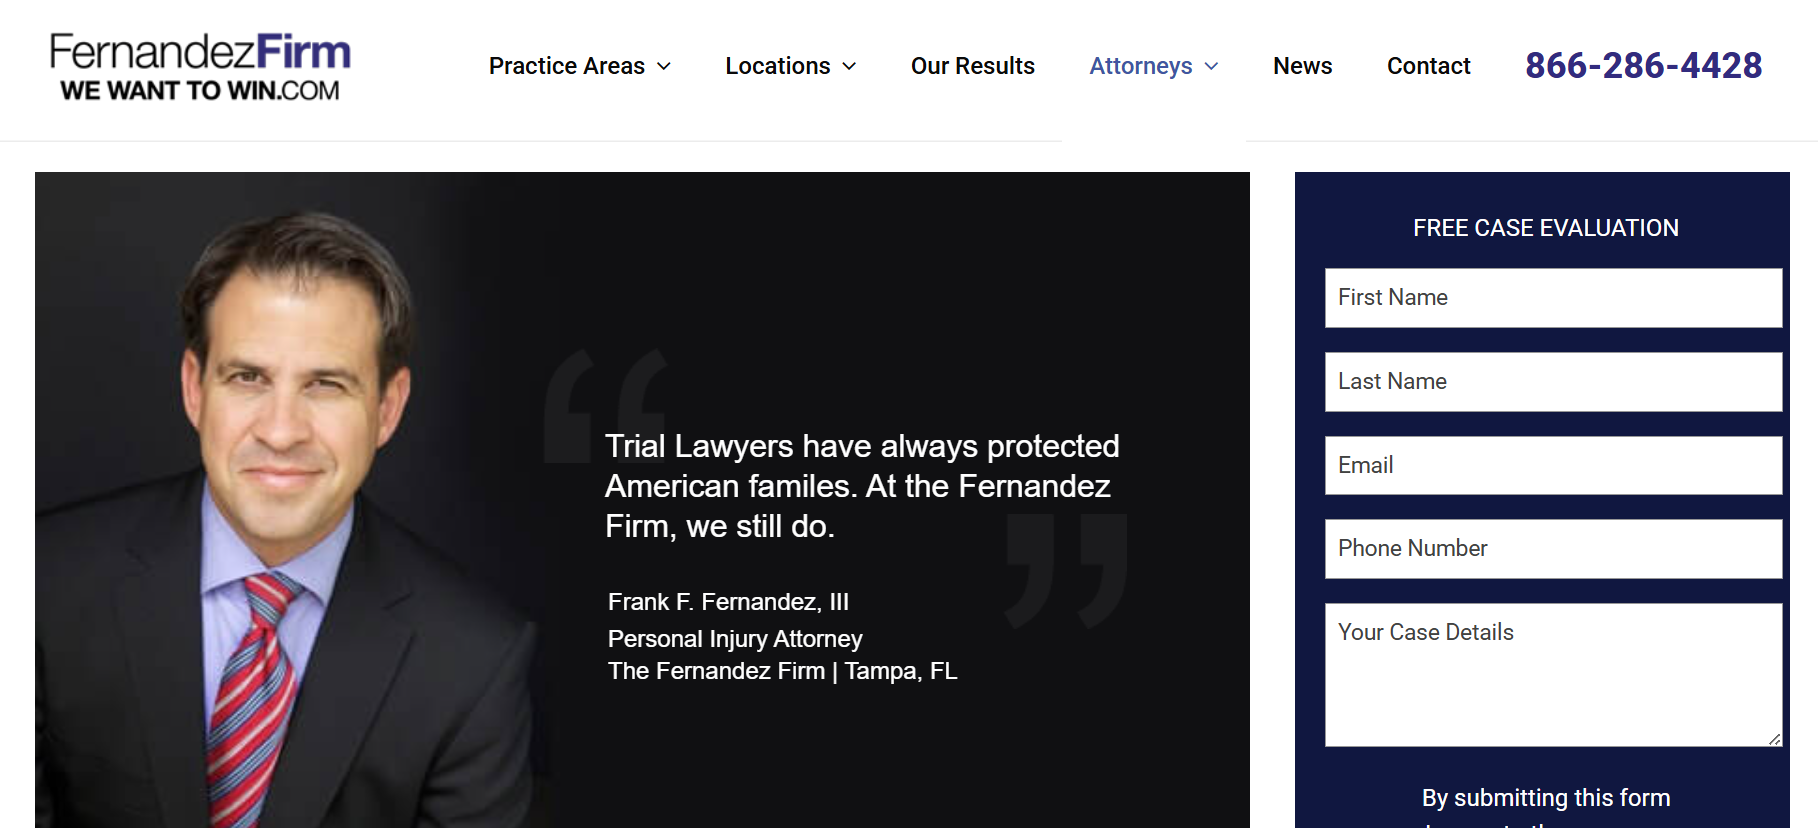The height and width of the screenshot is (828, 1818).
Task: Select the Phone Number field
Action: [x=1553, y=549]
